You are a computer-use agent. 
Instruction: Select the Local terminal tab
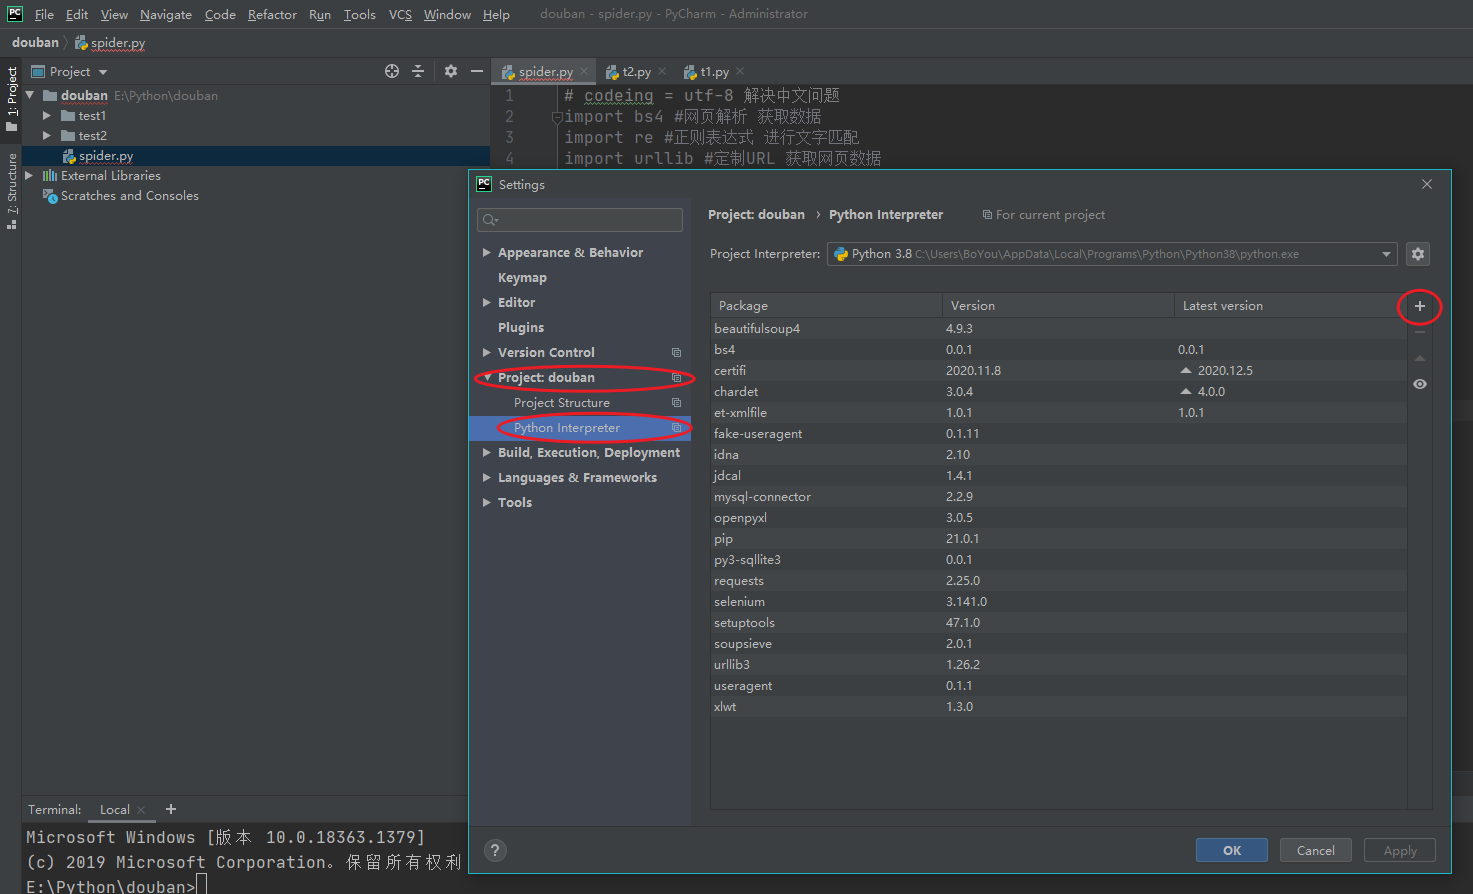pos(115,810)
